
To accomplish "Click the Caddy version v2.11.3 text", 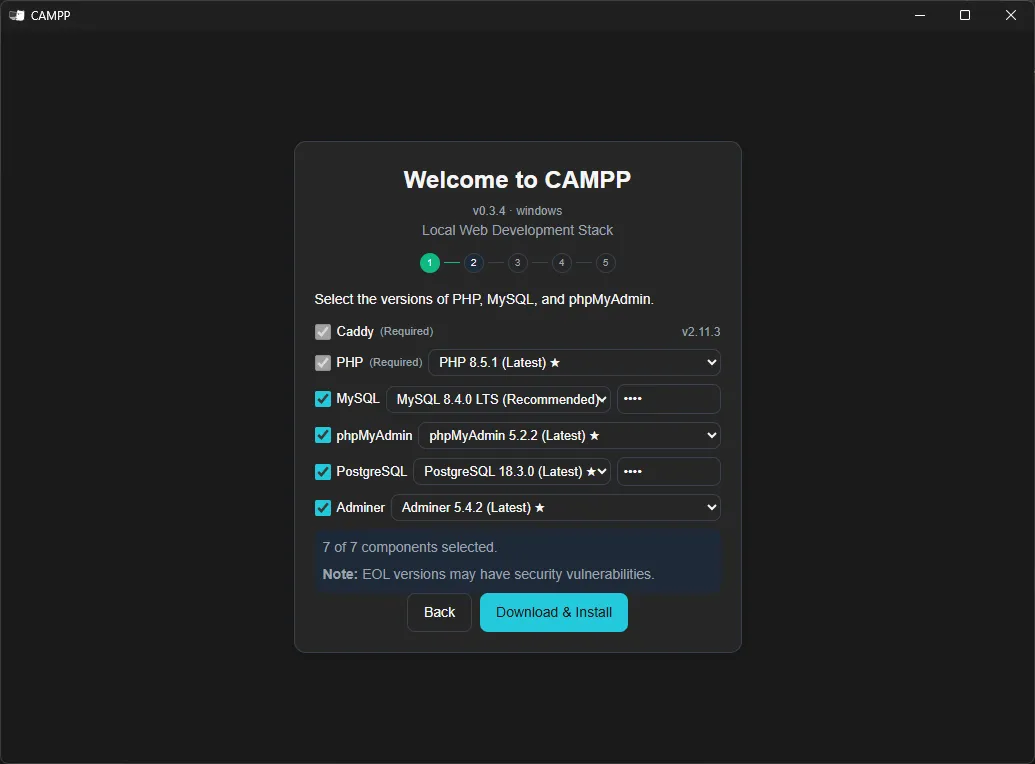I will pos(701,331).
